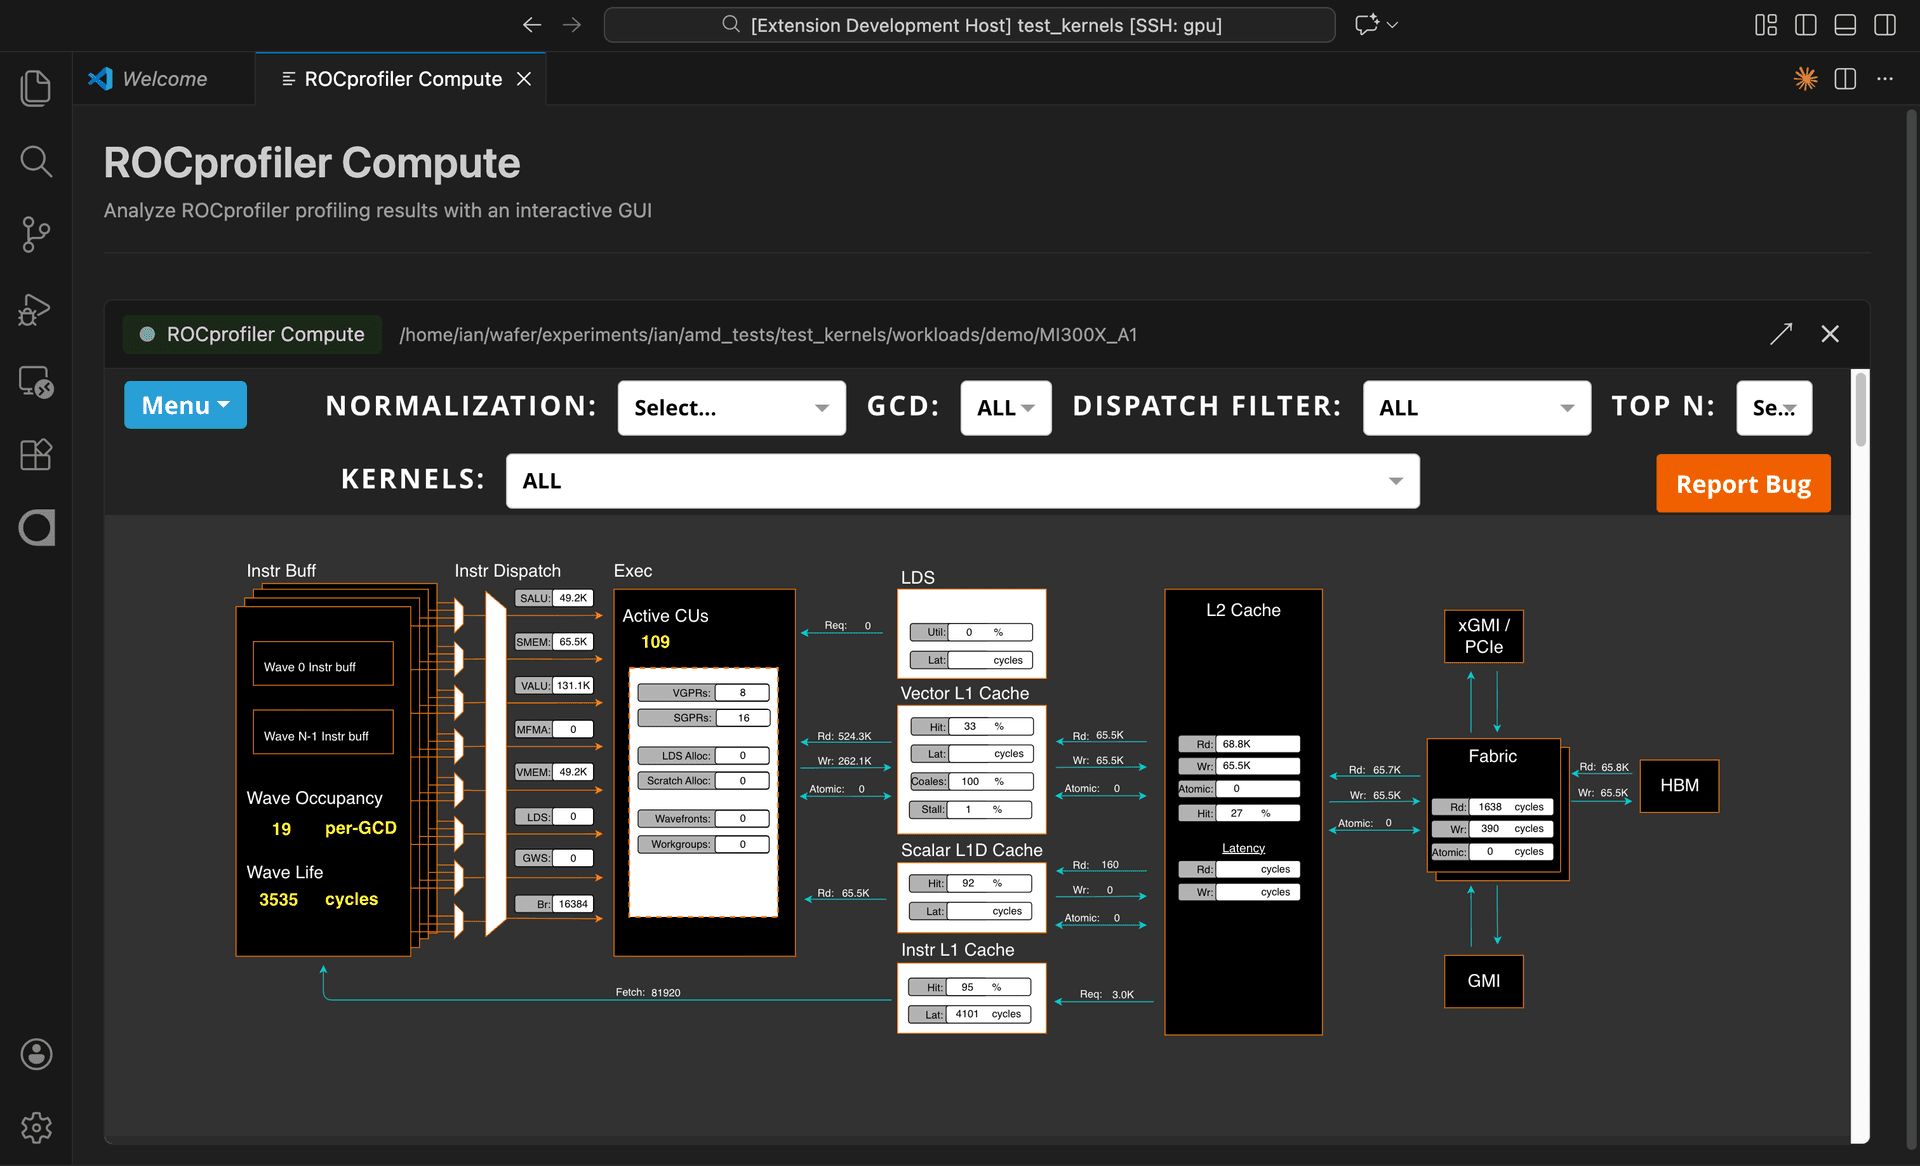Image resolution: width=1920 pixels, height=1166 pixels.
Task: Click the orange Copilot spark icon
Action: click(x=1806, y=79)
